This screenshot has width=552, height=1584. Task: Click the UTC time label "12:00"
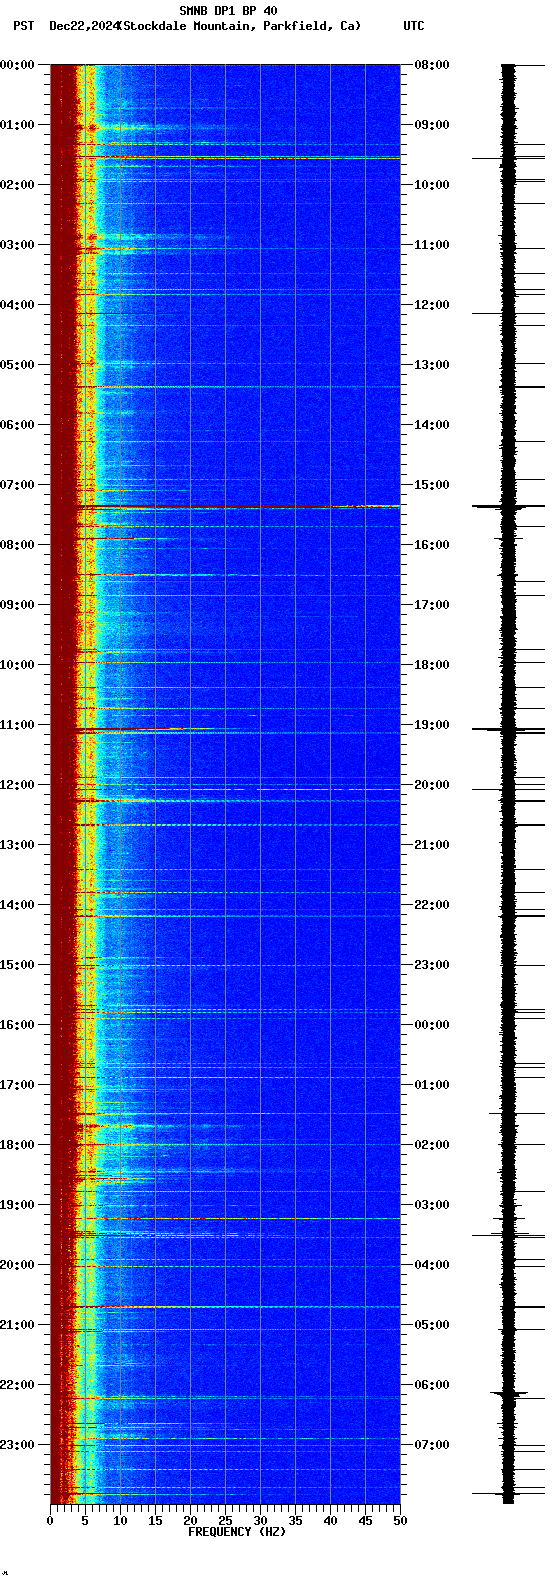[x=432, y=305]
